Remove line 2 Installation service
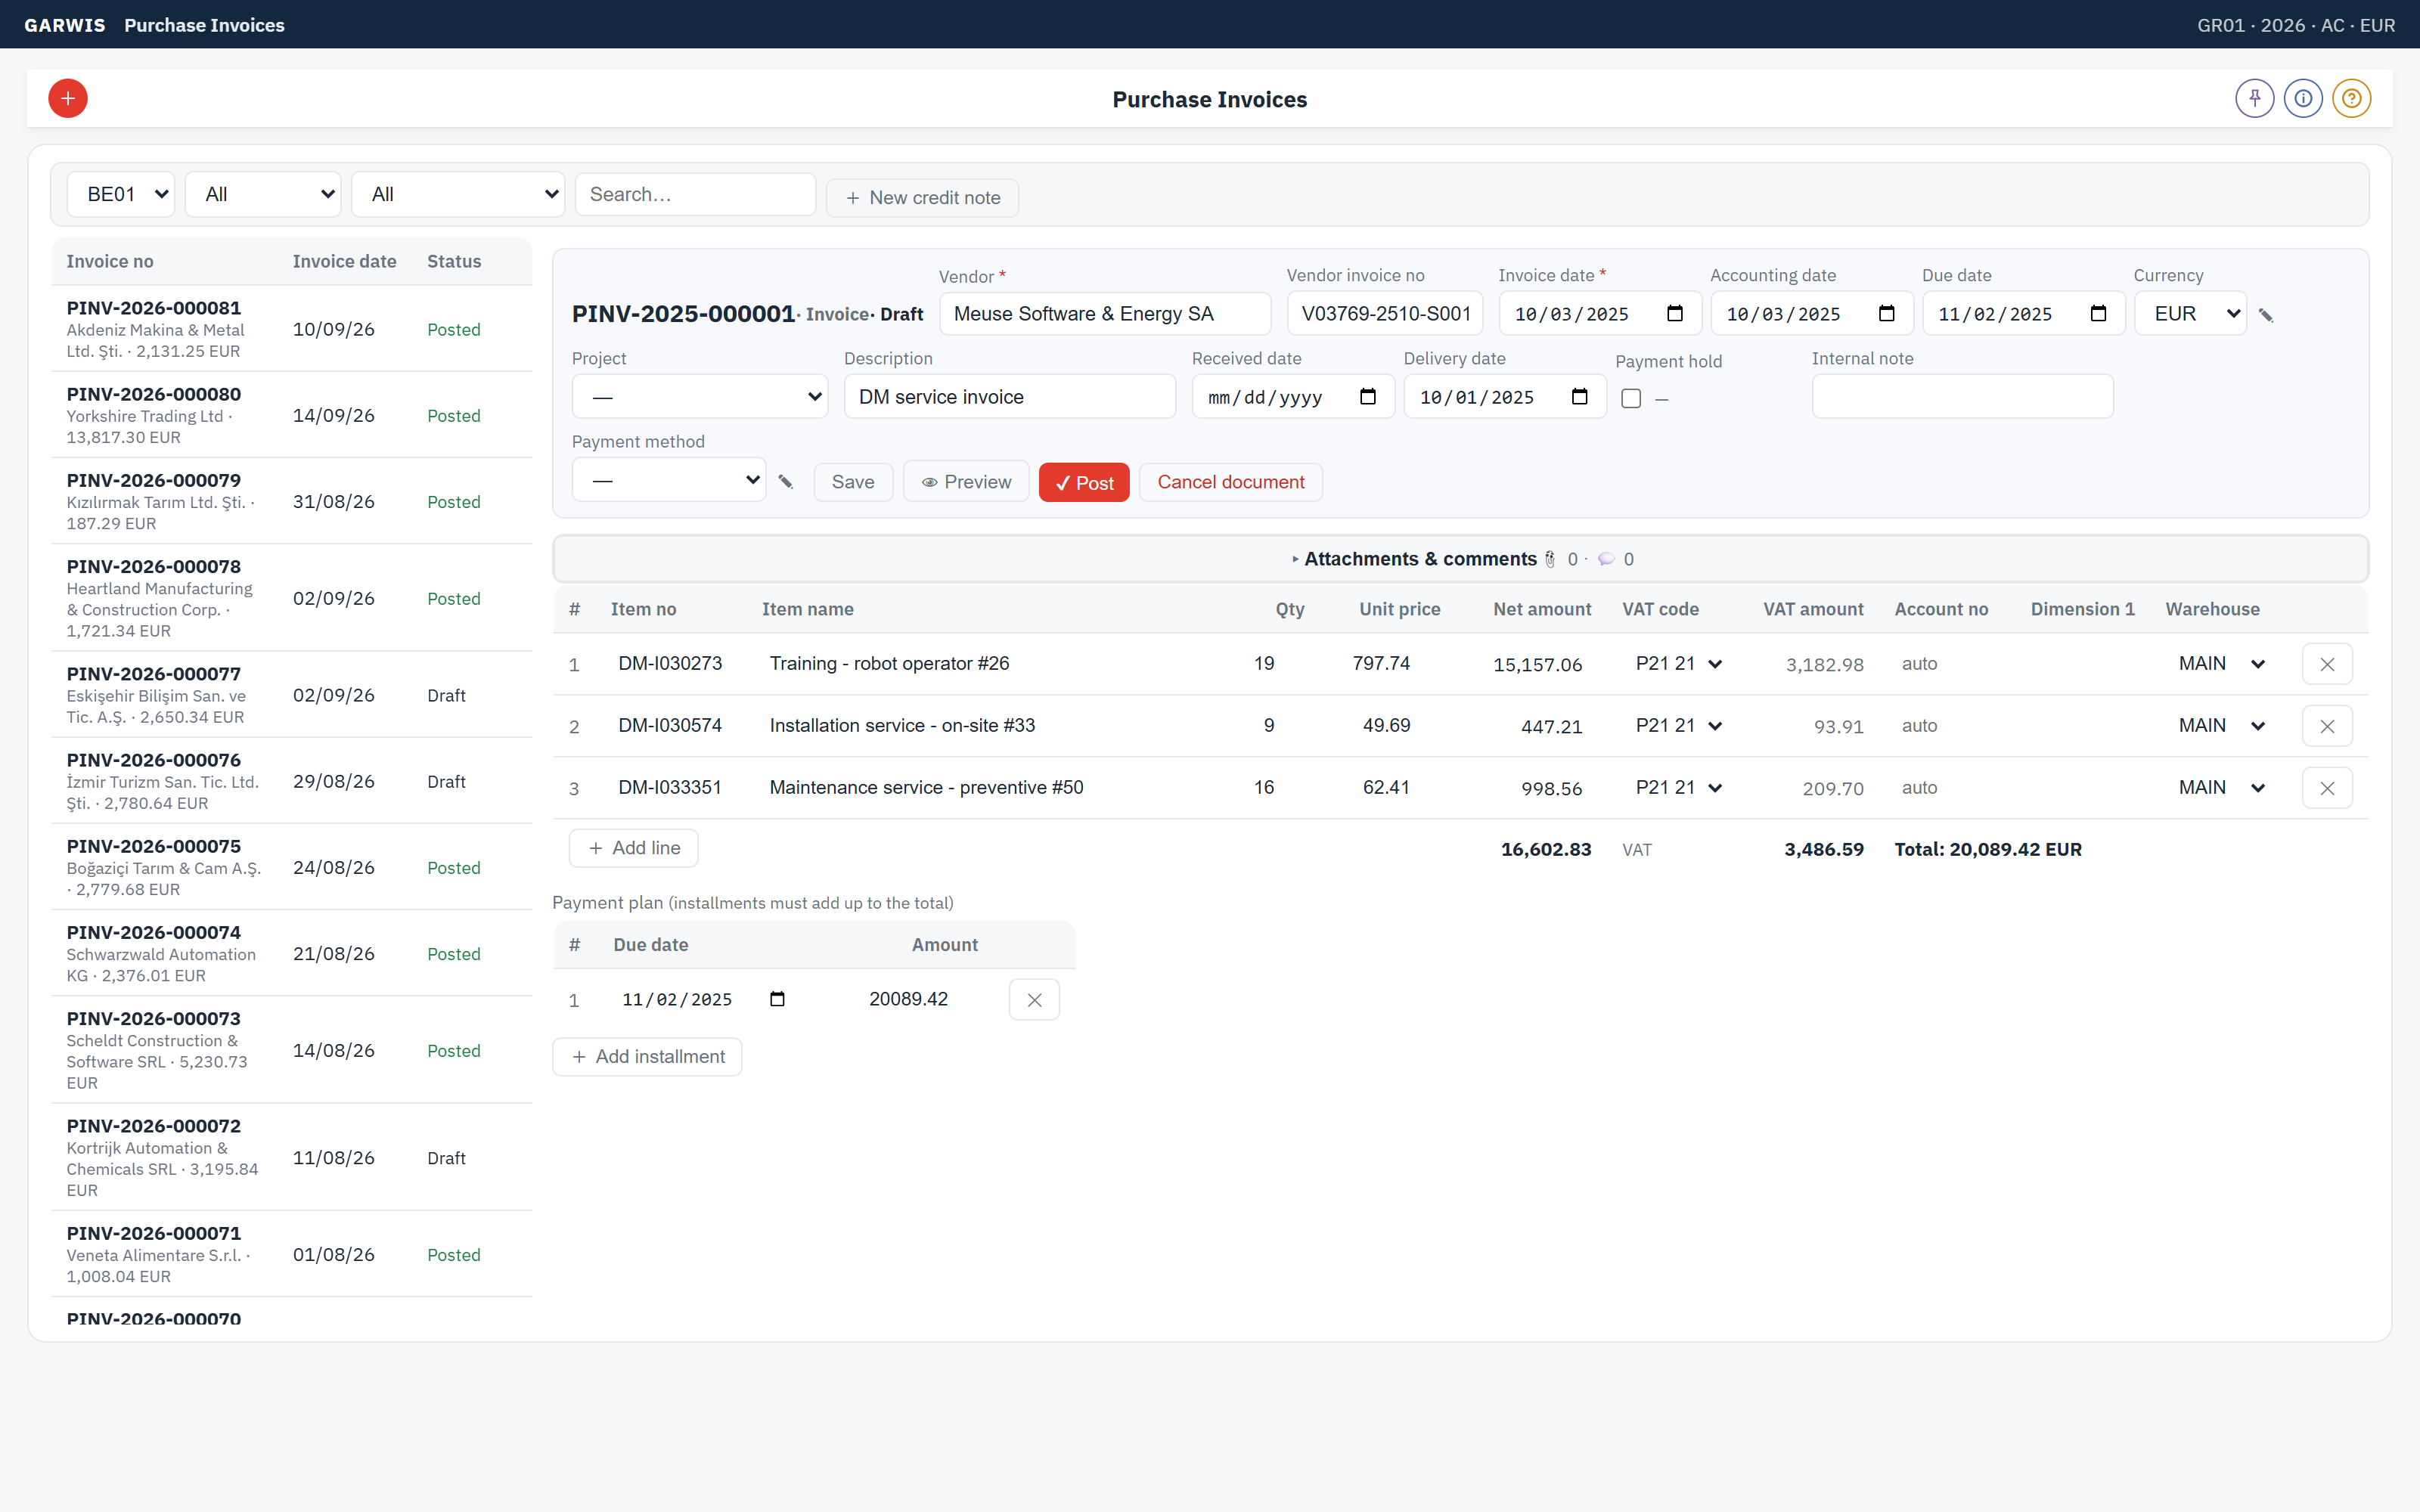The width and height of the screenshot is (2420, 1512). tap(2327, 726)
